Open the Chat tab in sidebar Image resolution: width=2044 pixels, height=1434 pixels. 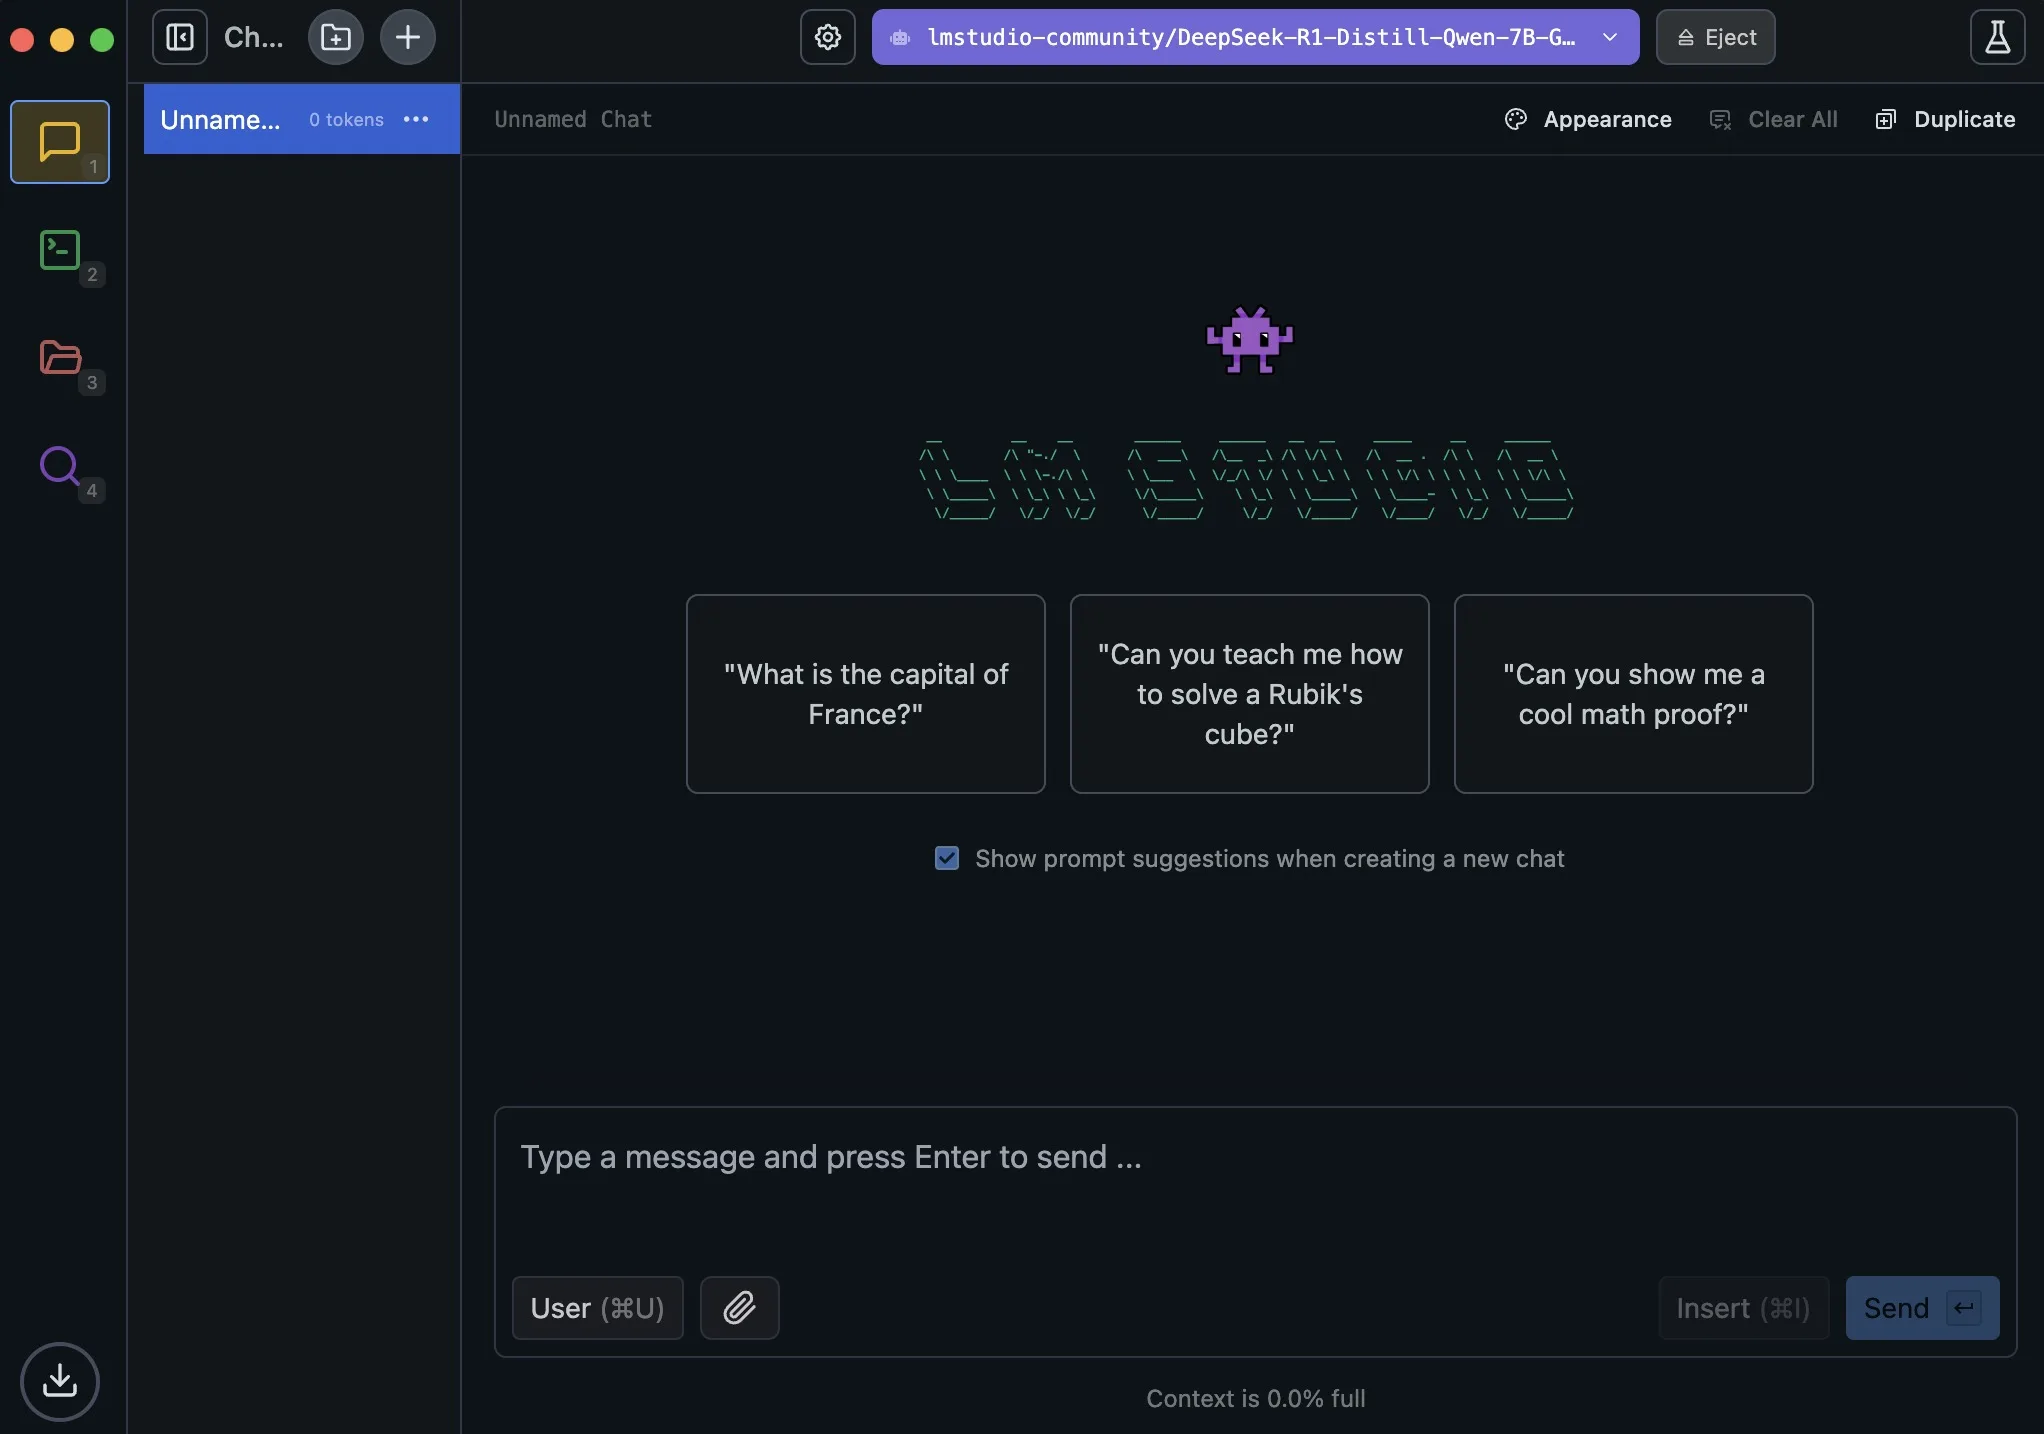coord(60,141)
